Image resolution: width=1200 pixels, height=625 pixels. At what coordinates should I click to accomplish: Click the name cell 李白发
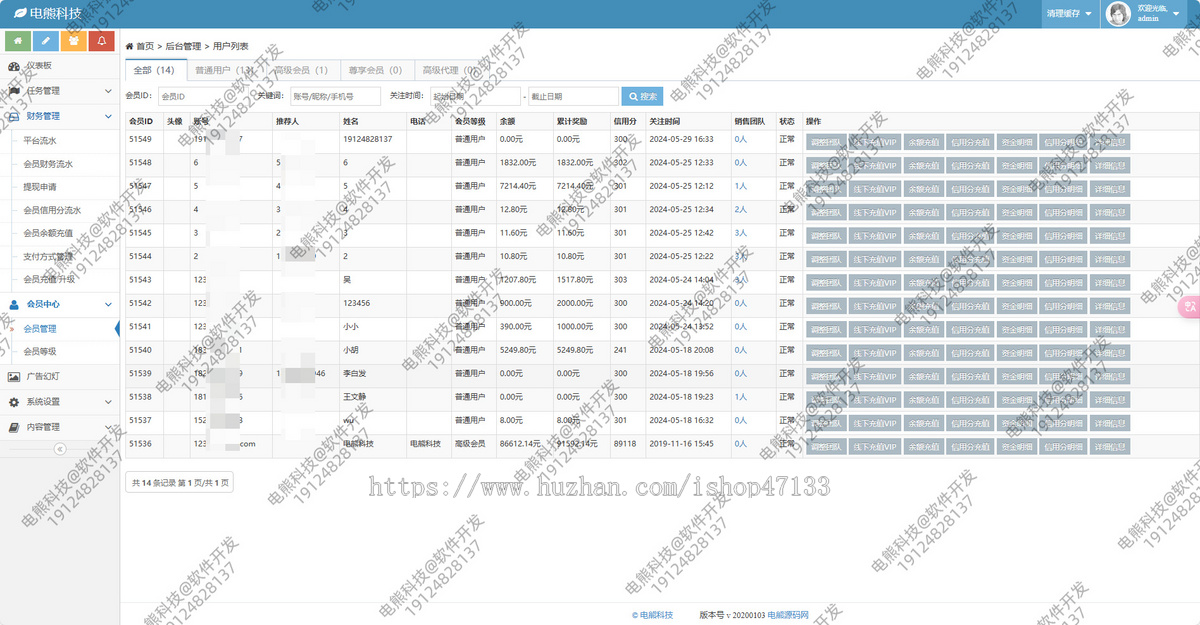click(355, 372)
